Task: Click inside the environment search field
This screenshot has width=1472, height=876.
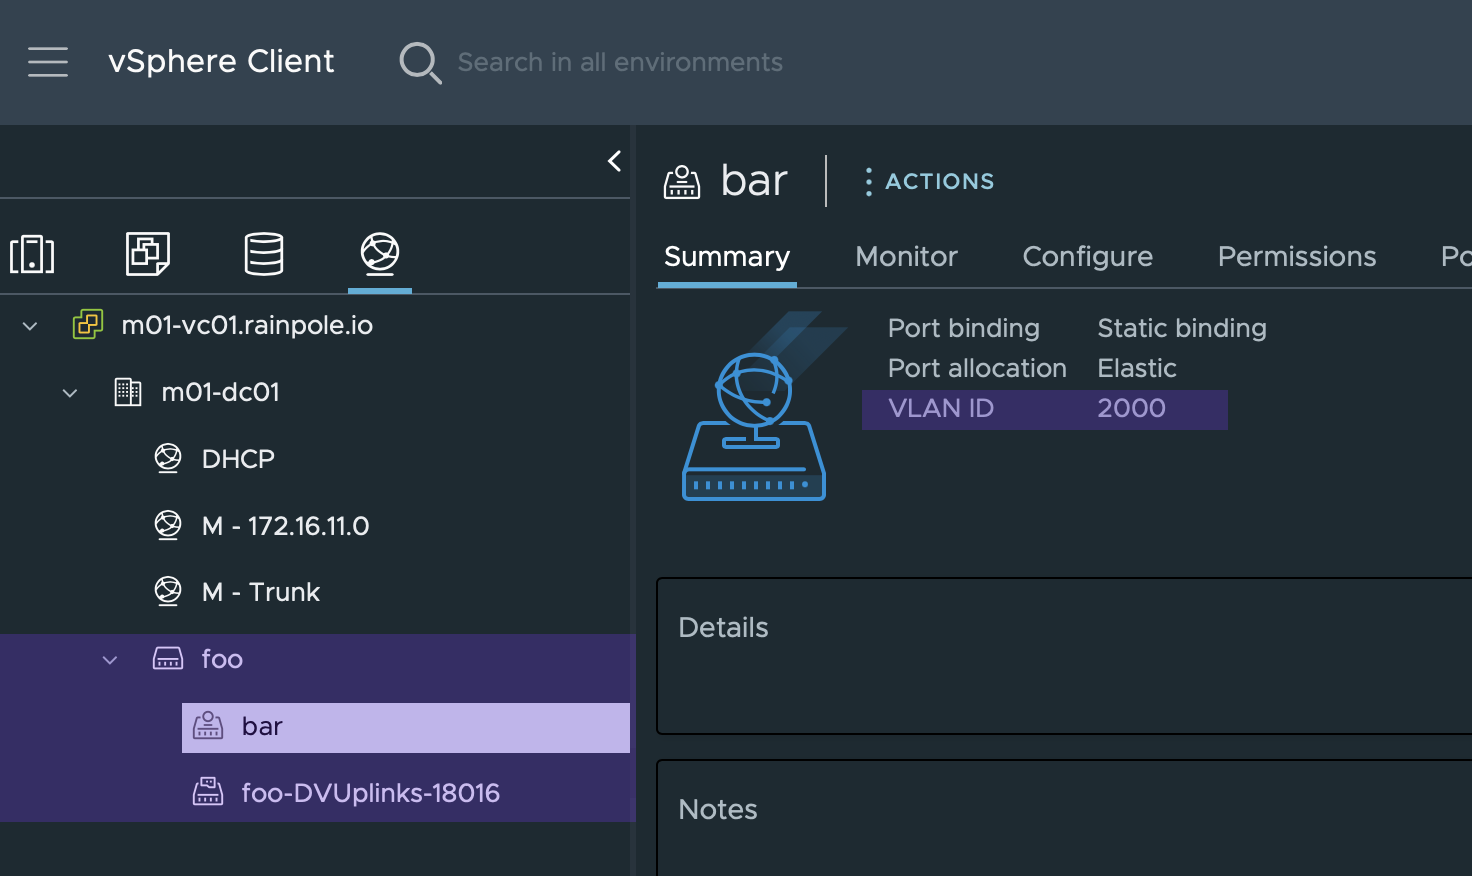Action: point(620,62)
